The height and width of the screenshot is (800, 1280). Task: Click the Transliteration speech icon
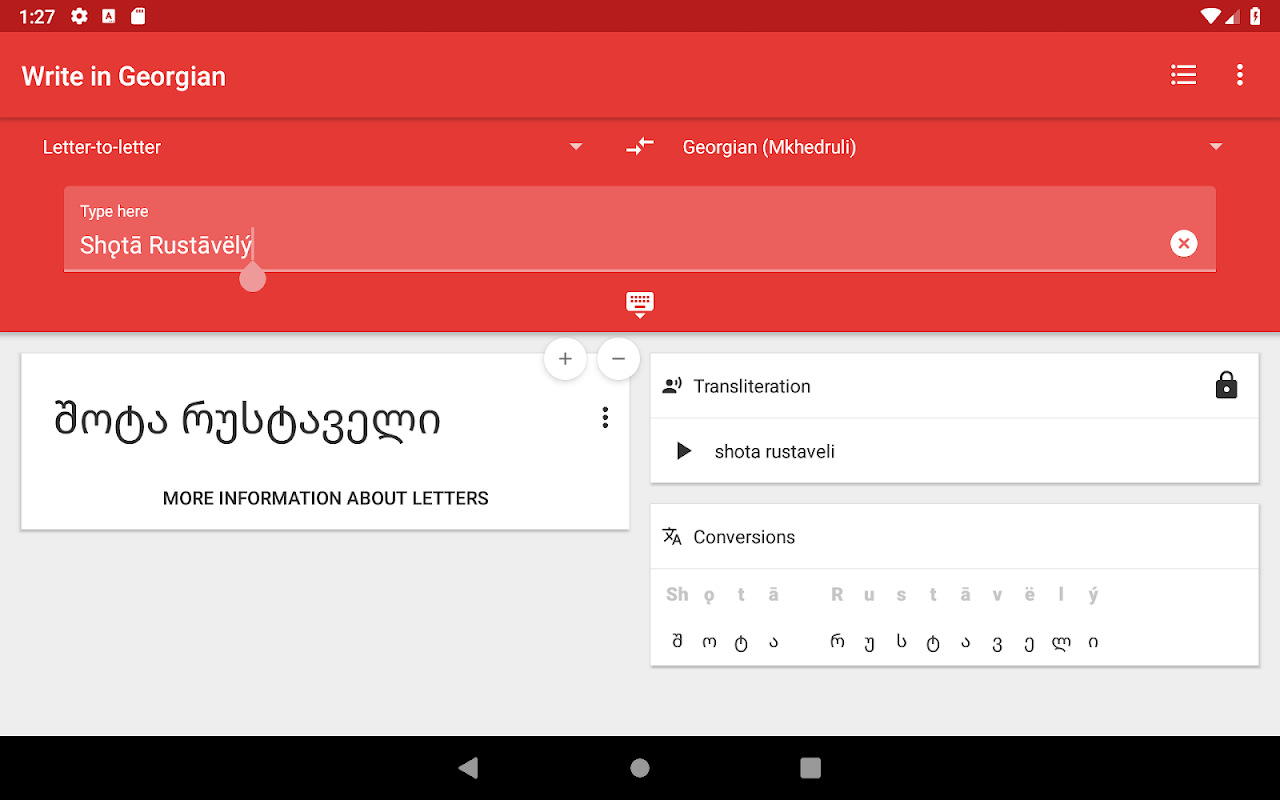pyautogui.click(x=672, y=385)
